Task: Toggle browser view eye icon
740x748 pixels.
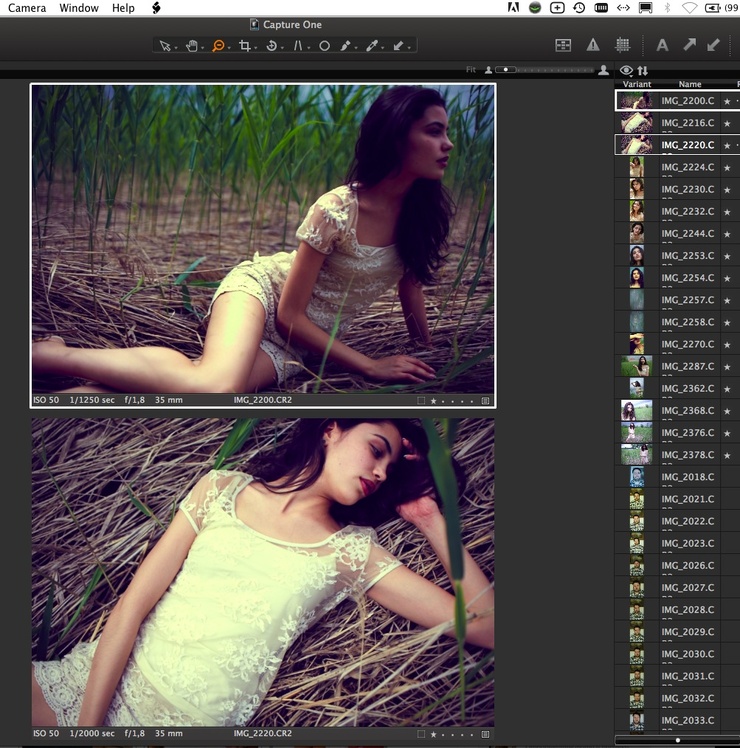Action: [626, 71]
